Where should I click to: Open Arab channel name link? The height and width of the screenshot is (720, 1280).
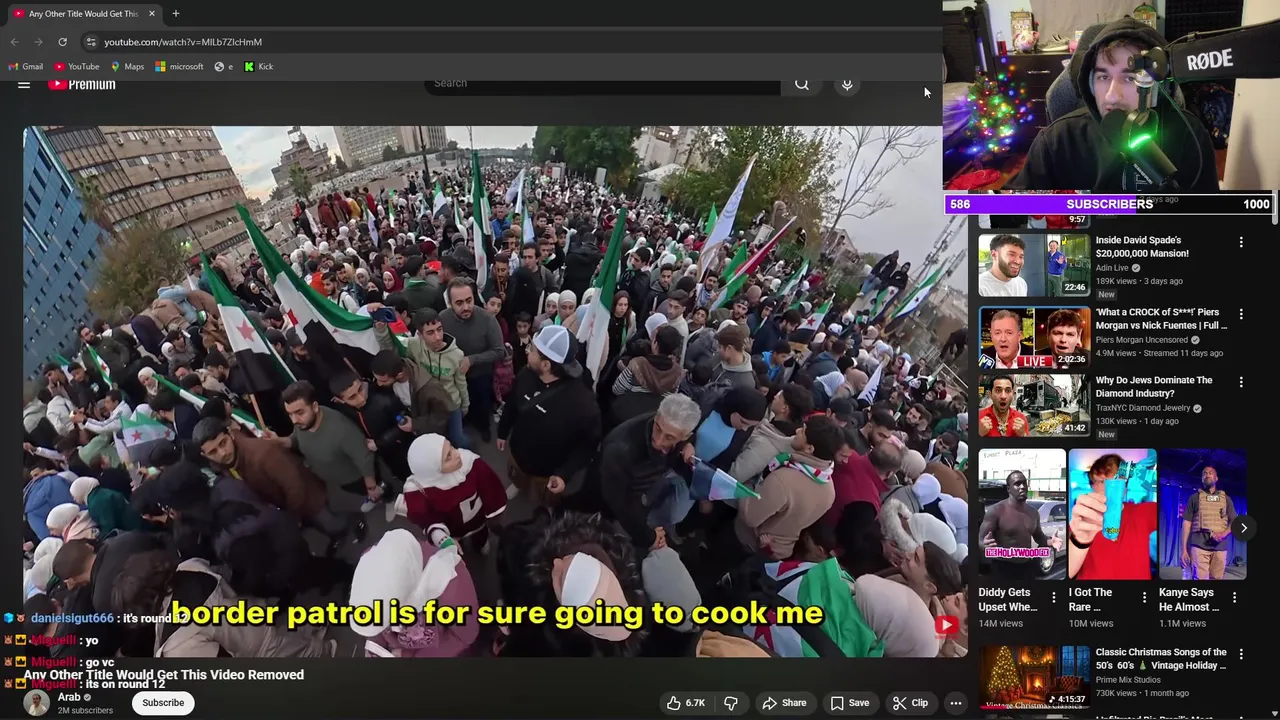69,697
